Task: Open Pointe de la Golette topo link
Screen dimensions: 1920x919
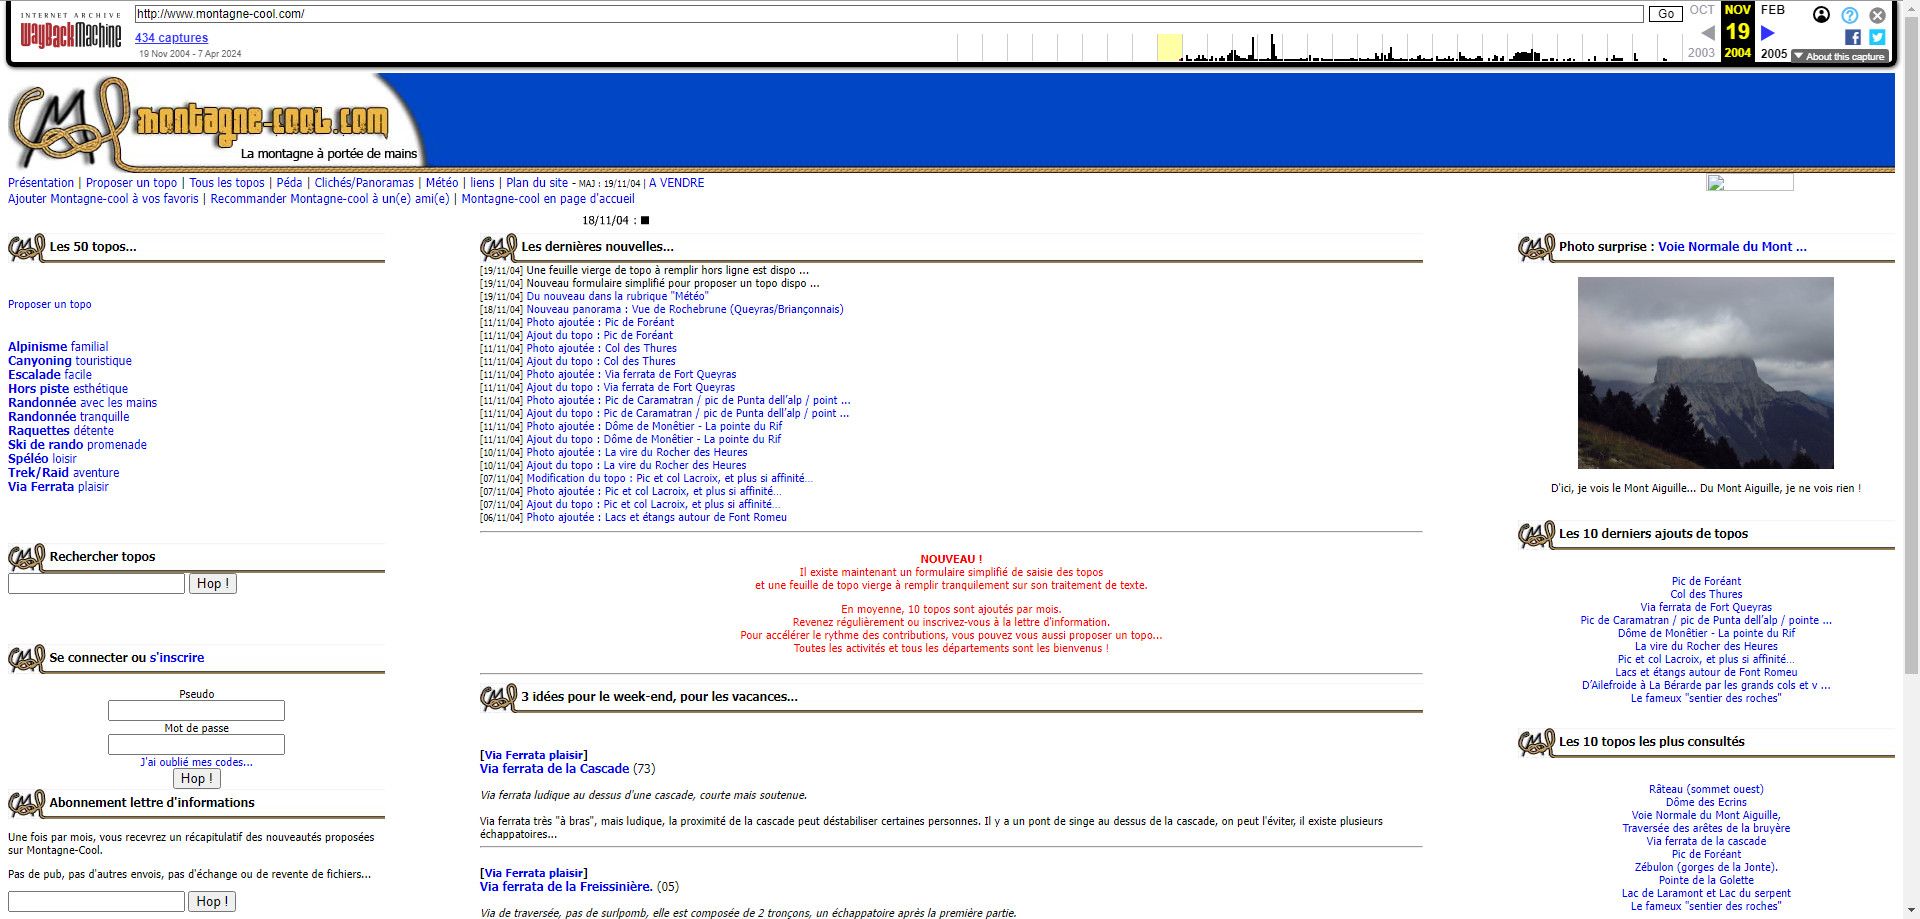Action: pyautogui.click(x=1706, y=880)
